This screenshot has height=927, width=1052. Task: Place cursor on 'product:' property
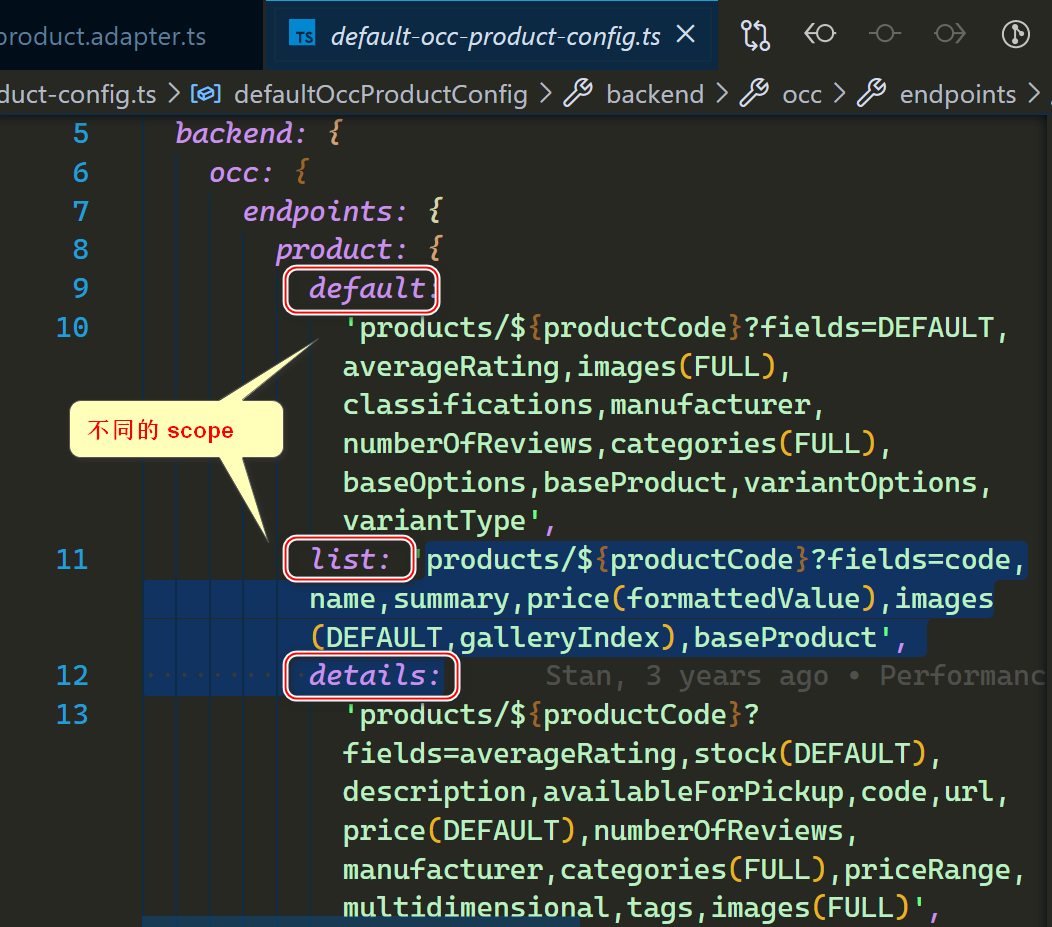(341, 250)
